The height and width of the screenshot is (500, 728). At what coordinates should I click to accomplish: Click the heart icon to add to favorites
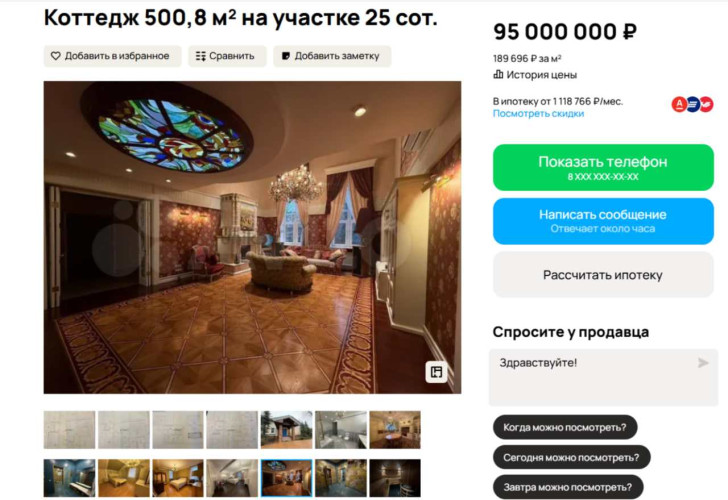pyautogui.click(x=56, y=56)
